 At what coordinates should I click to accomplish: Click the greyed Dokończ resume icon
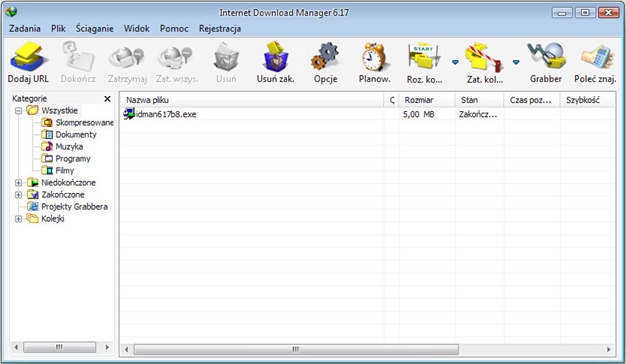pos(78,57)
